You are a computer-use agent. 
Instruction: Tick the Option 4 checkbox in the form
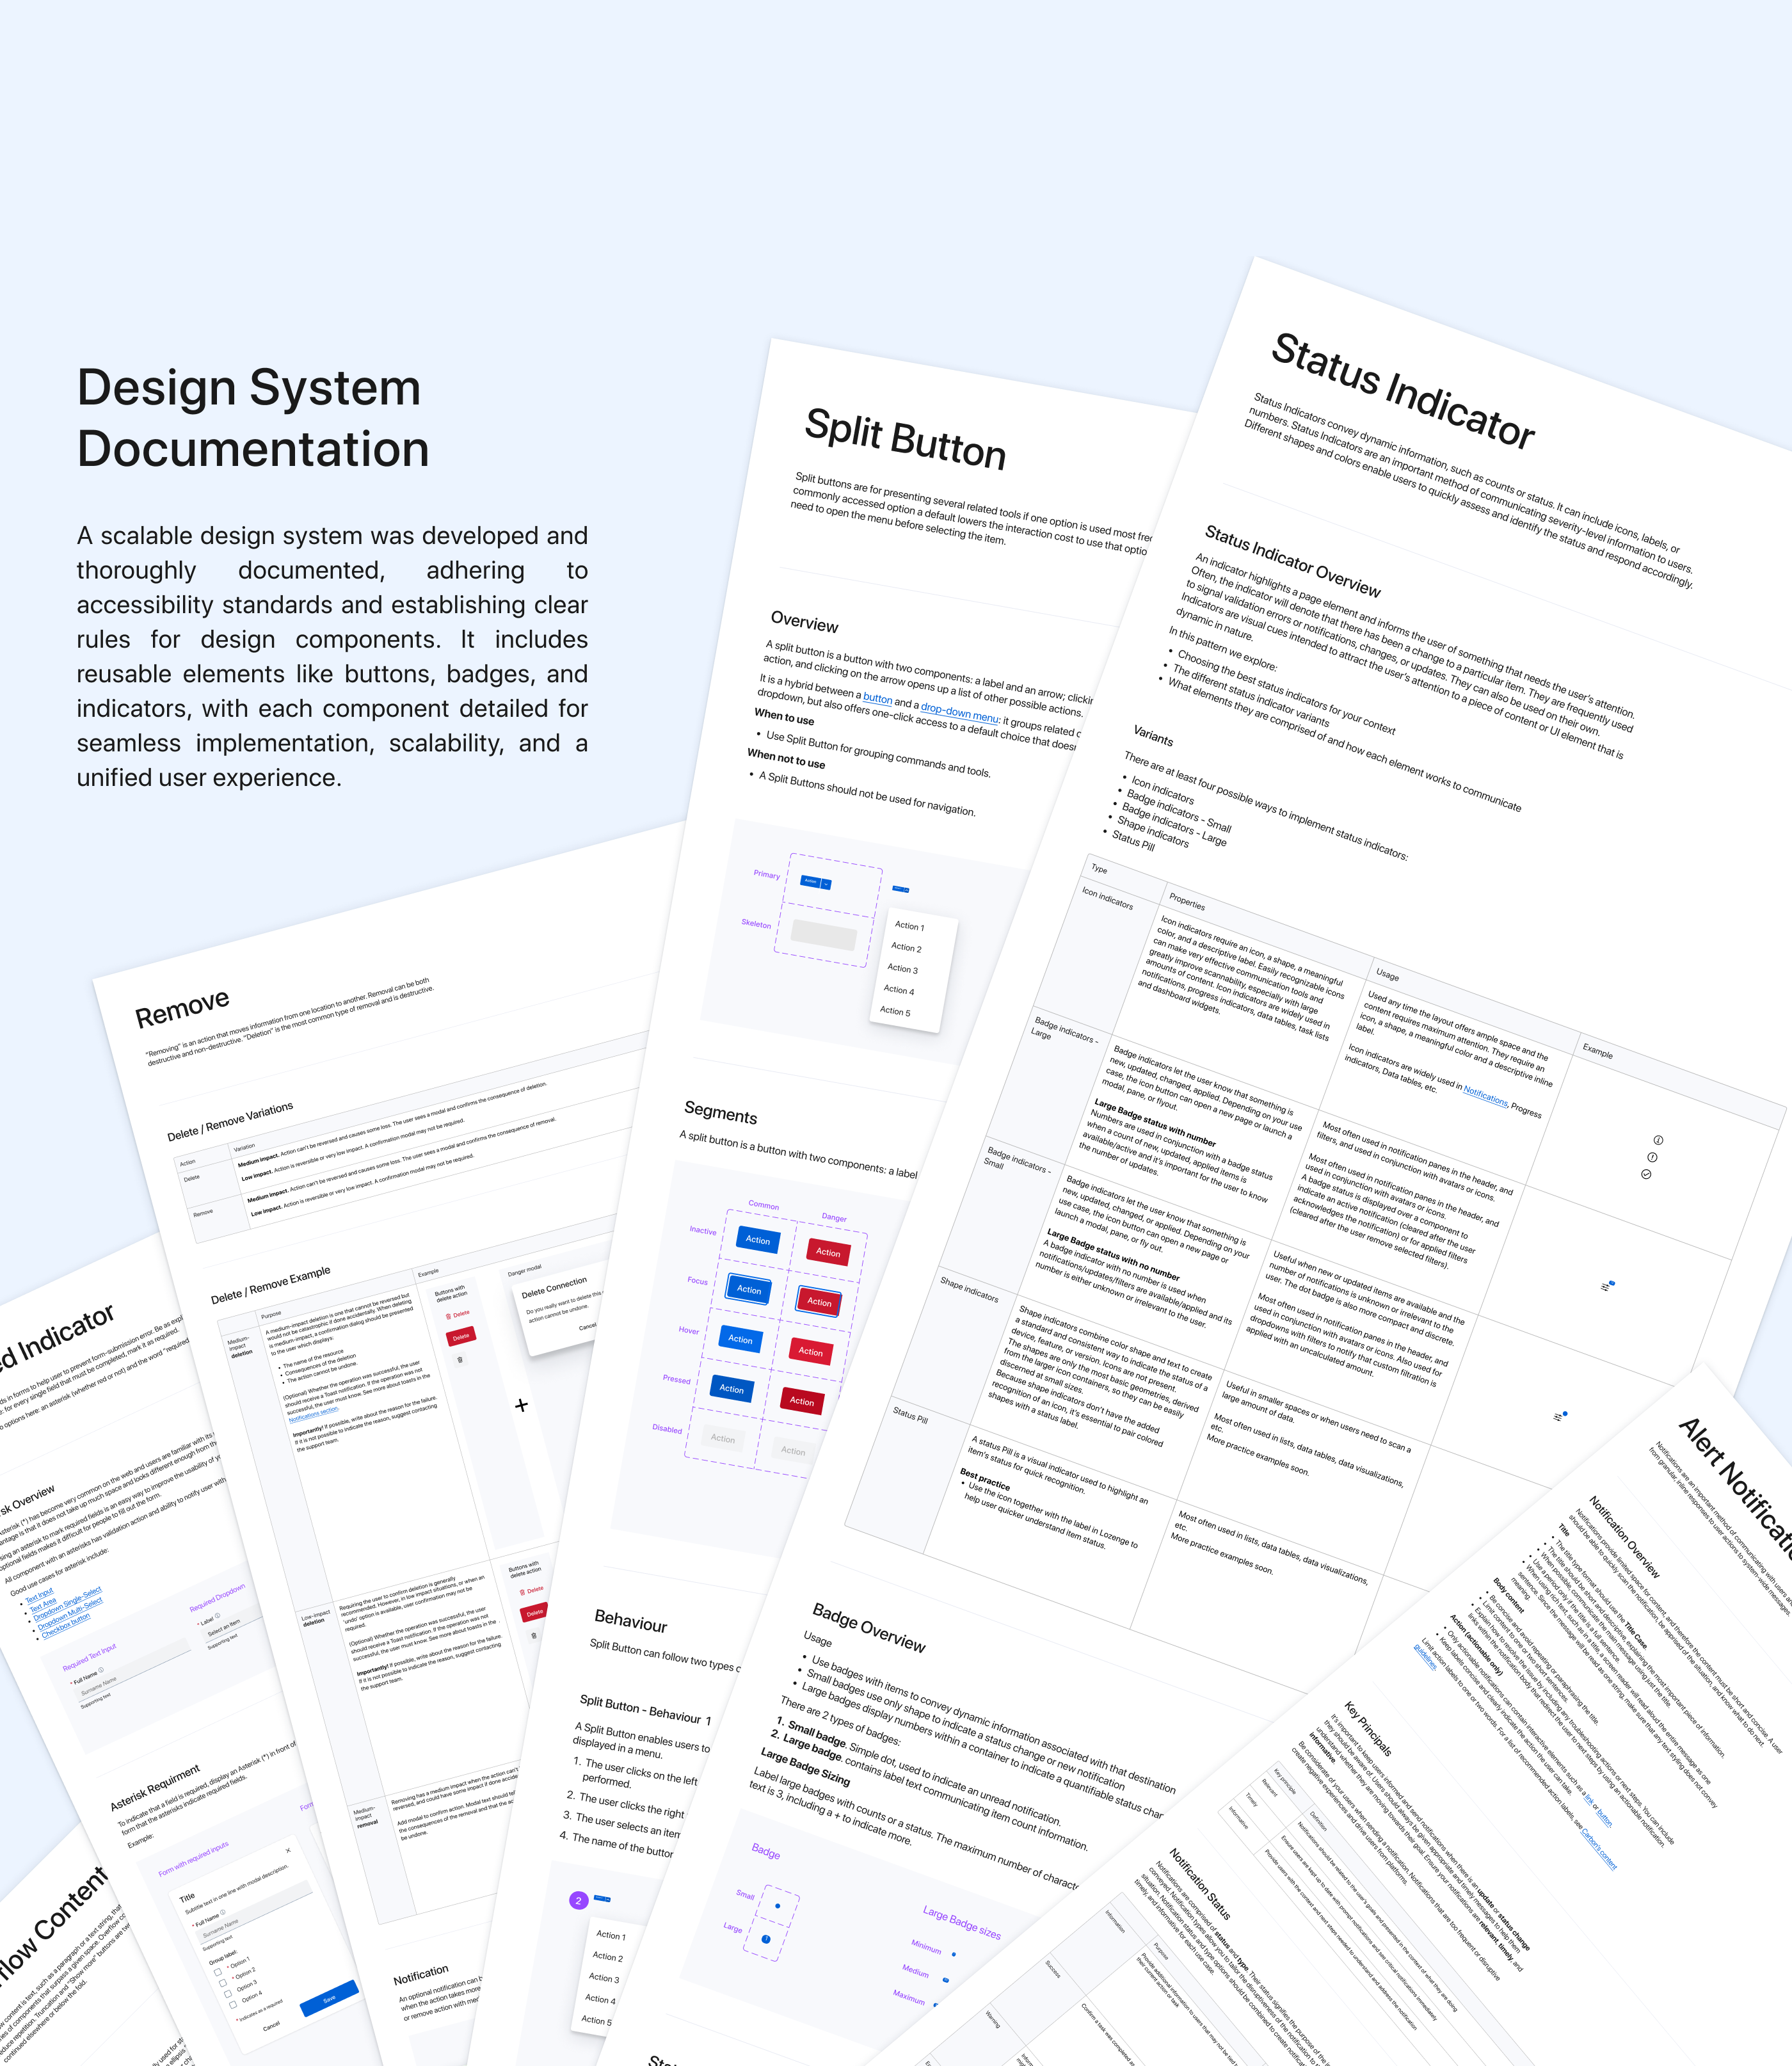[x=233, y=2005]
